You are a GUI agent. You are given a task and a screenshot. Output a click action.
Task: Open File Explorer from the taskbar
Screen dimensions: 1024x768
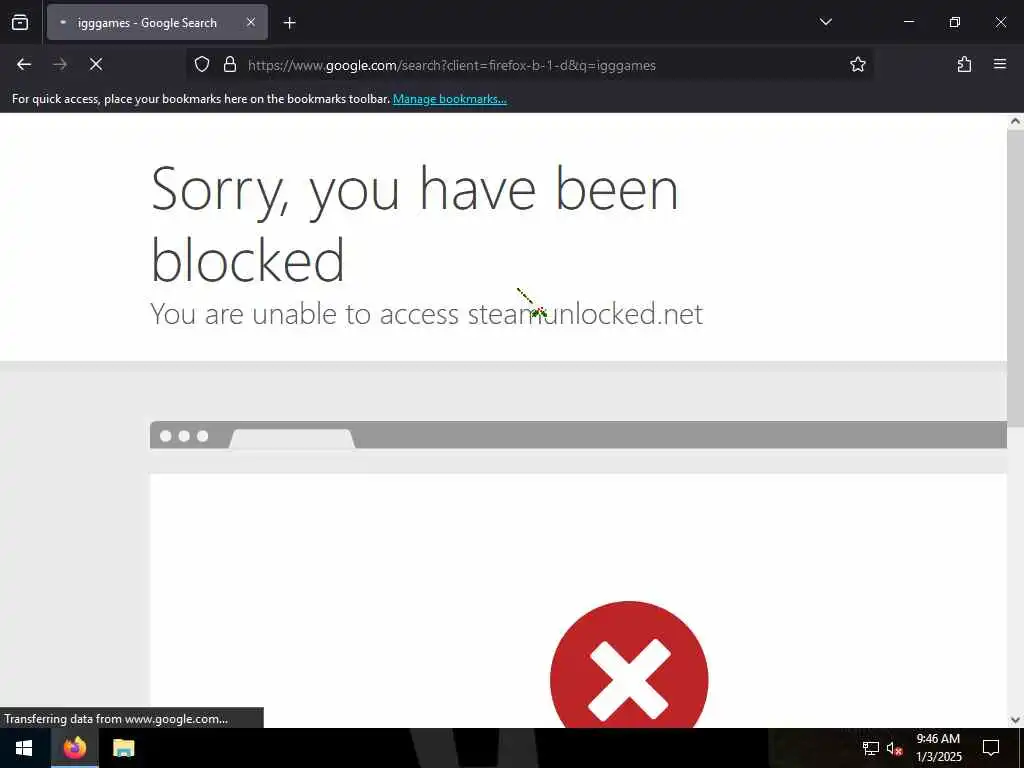(123, 748)
